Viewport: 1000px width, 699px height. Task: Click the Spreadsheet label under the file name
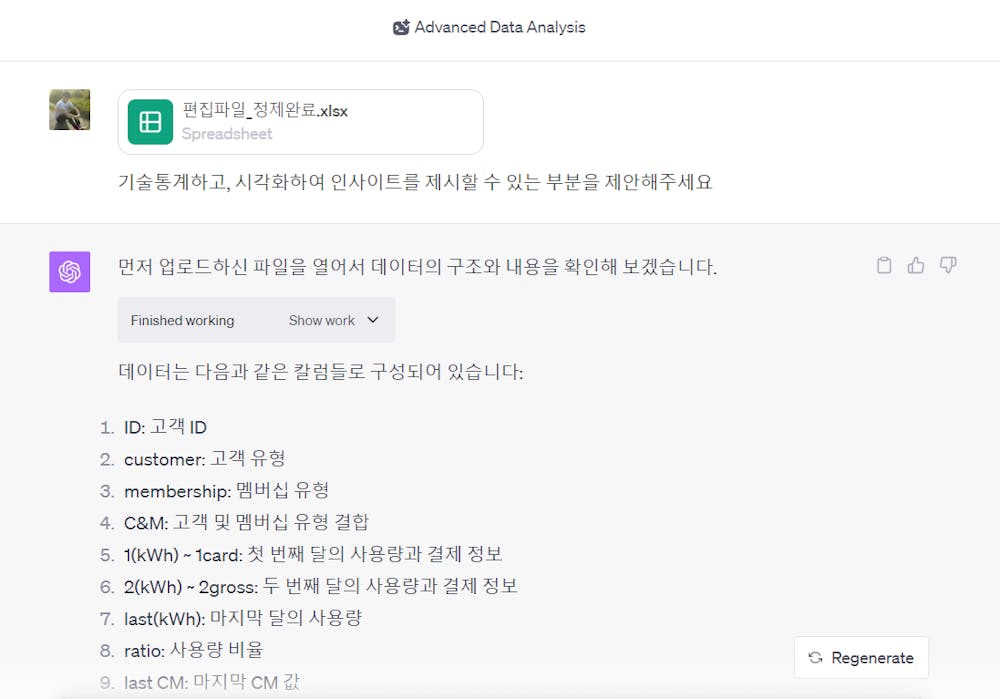coord(227,134)
